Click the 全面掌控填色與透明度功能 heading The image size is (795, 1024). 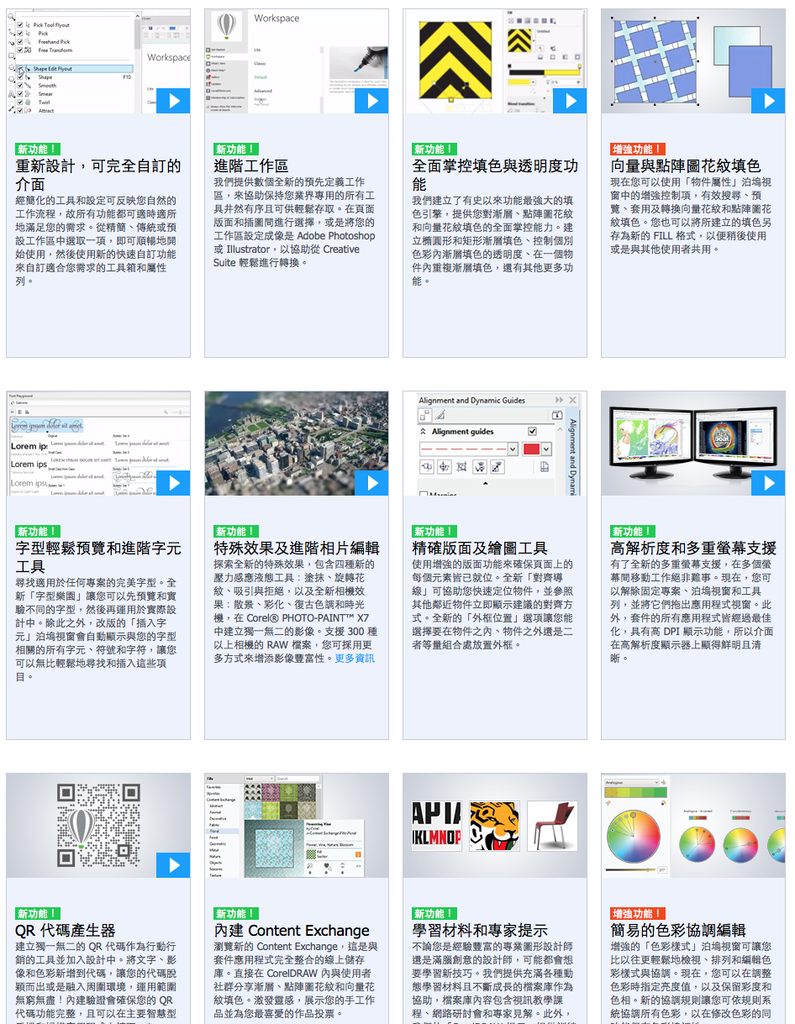point(495,175)
